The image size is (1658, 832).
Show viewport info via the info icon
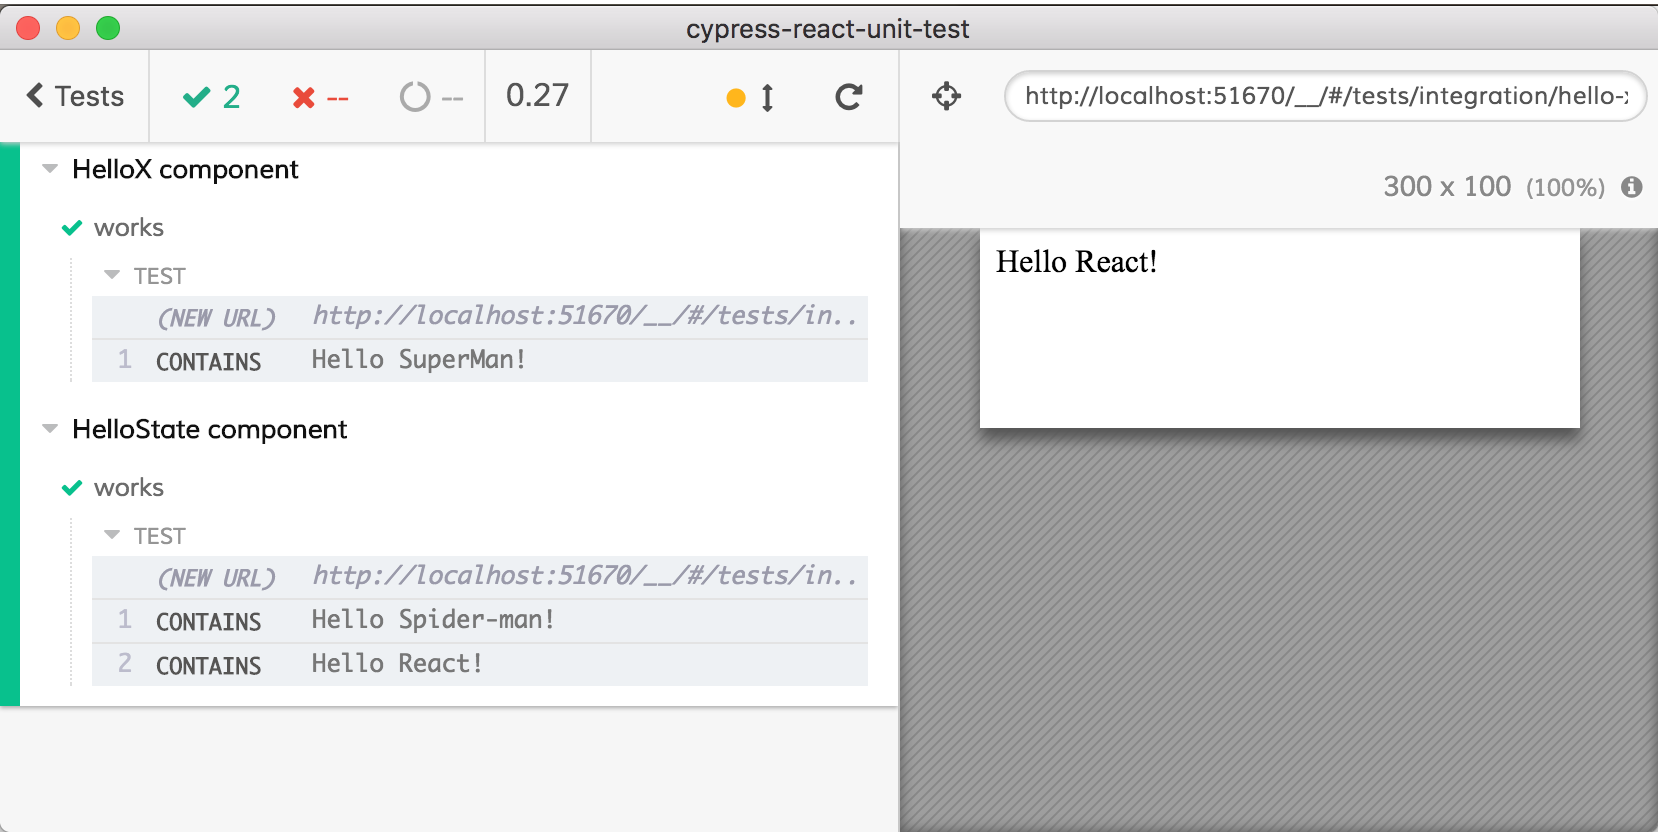point(1632,187)
